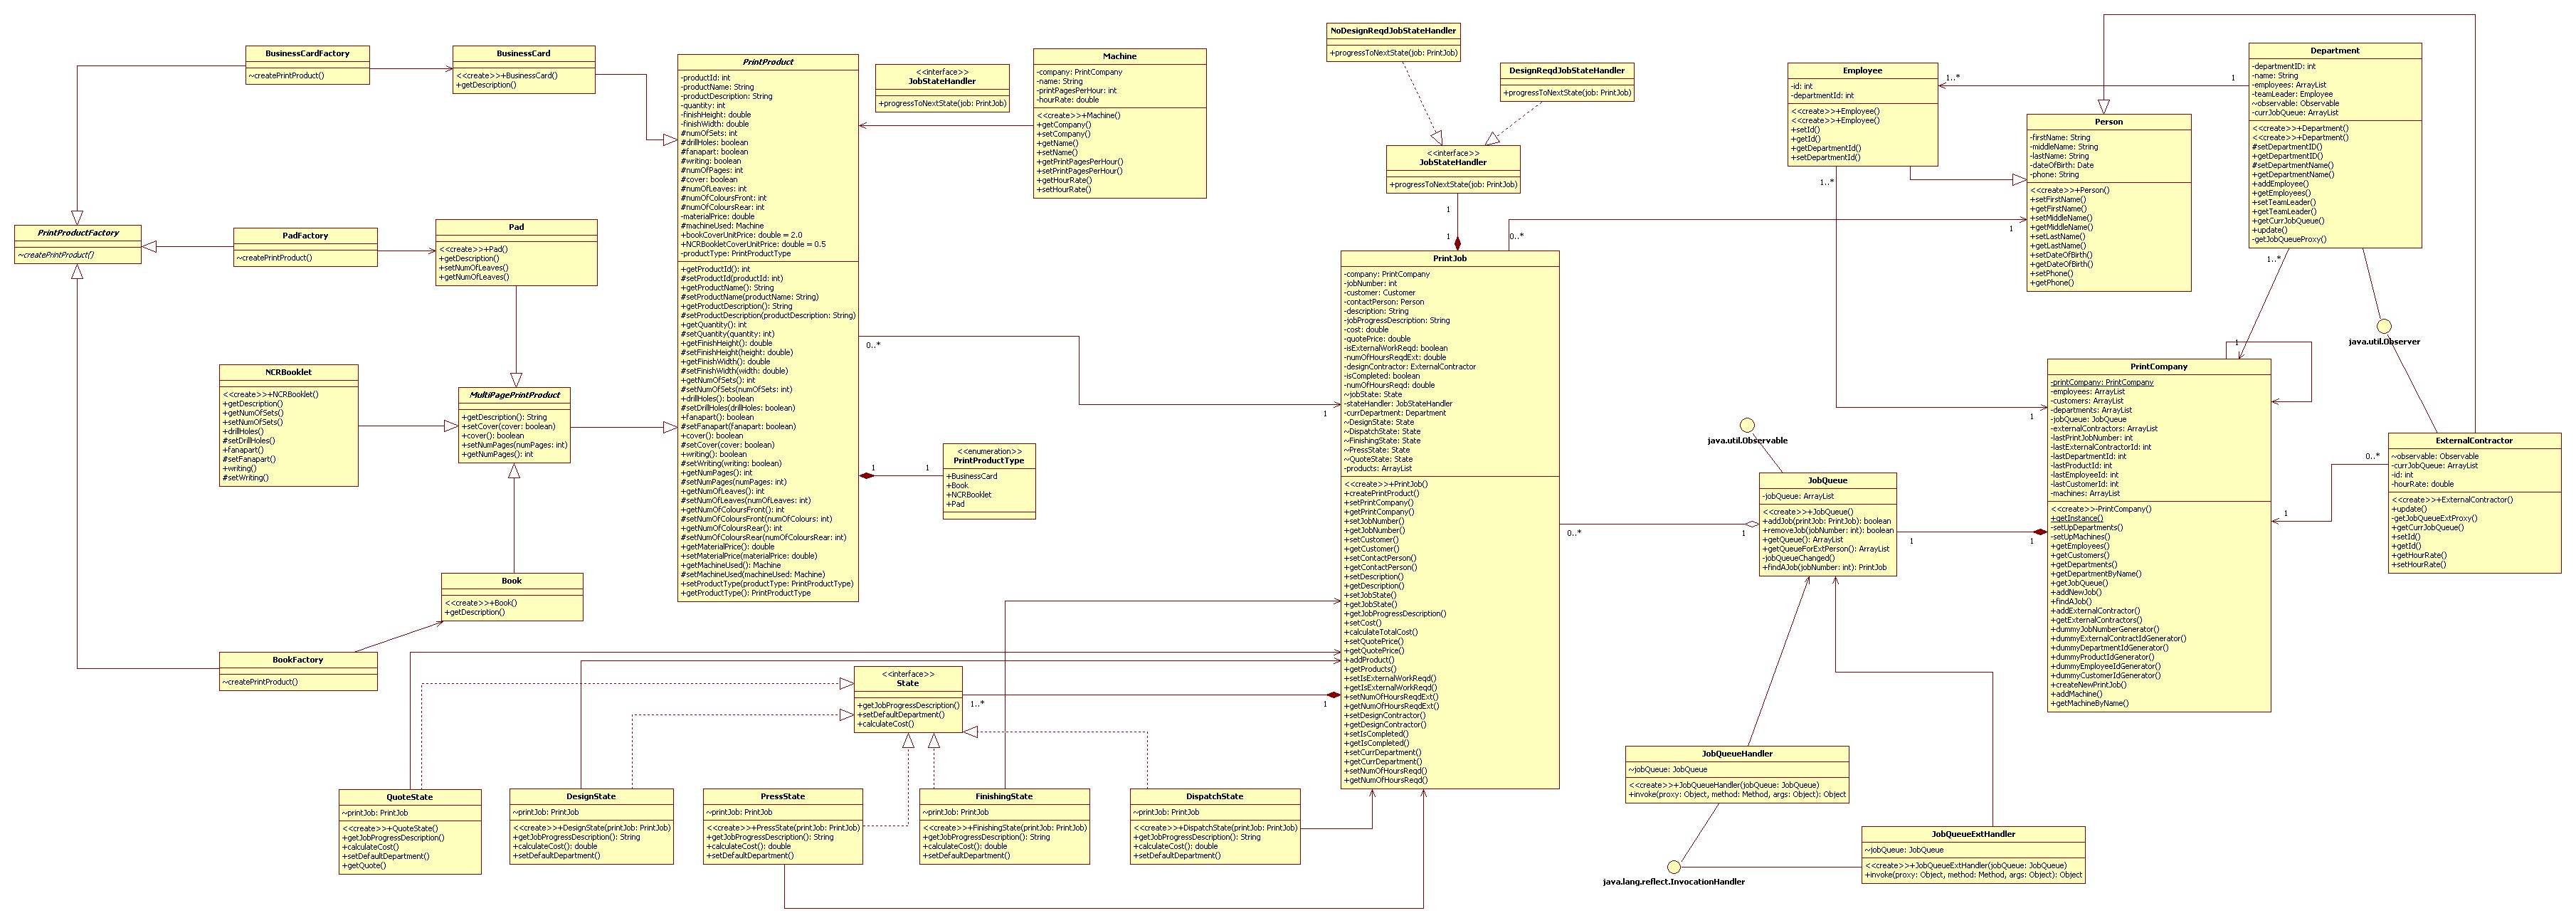Click +setNumOfLeaves() in the Pad class
2576x923 pixels.
[473, 267]
